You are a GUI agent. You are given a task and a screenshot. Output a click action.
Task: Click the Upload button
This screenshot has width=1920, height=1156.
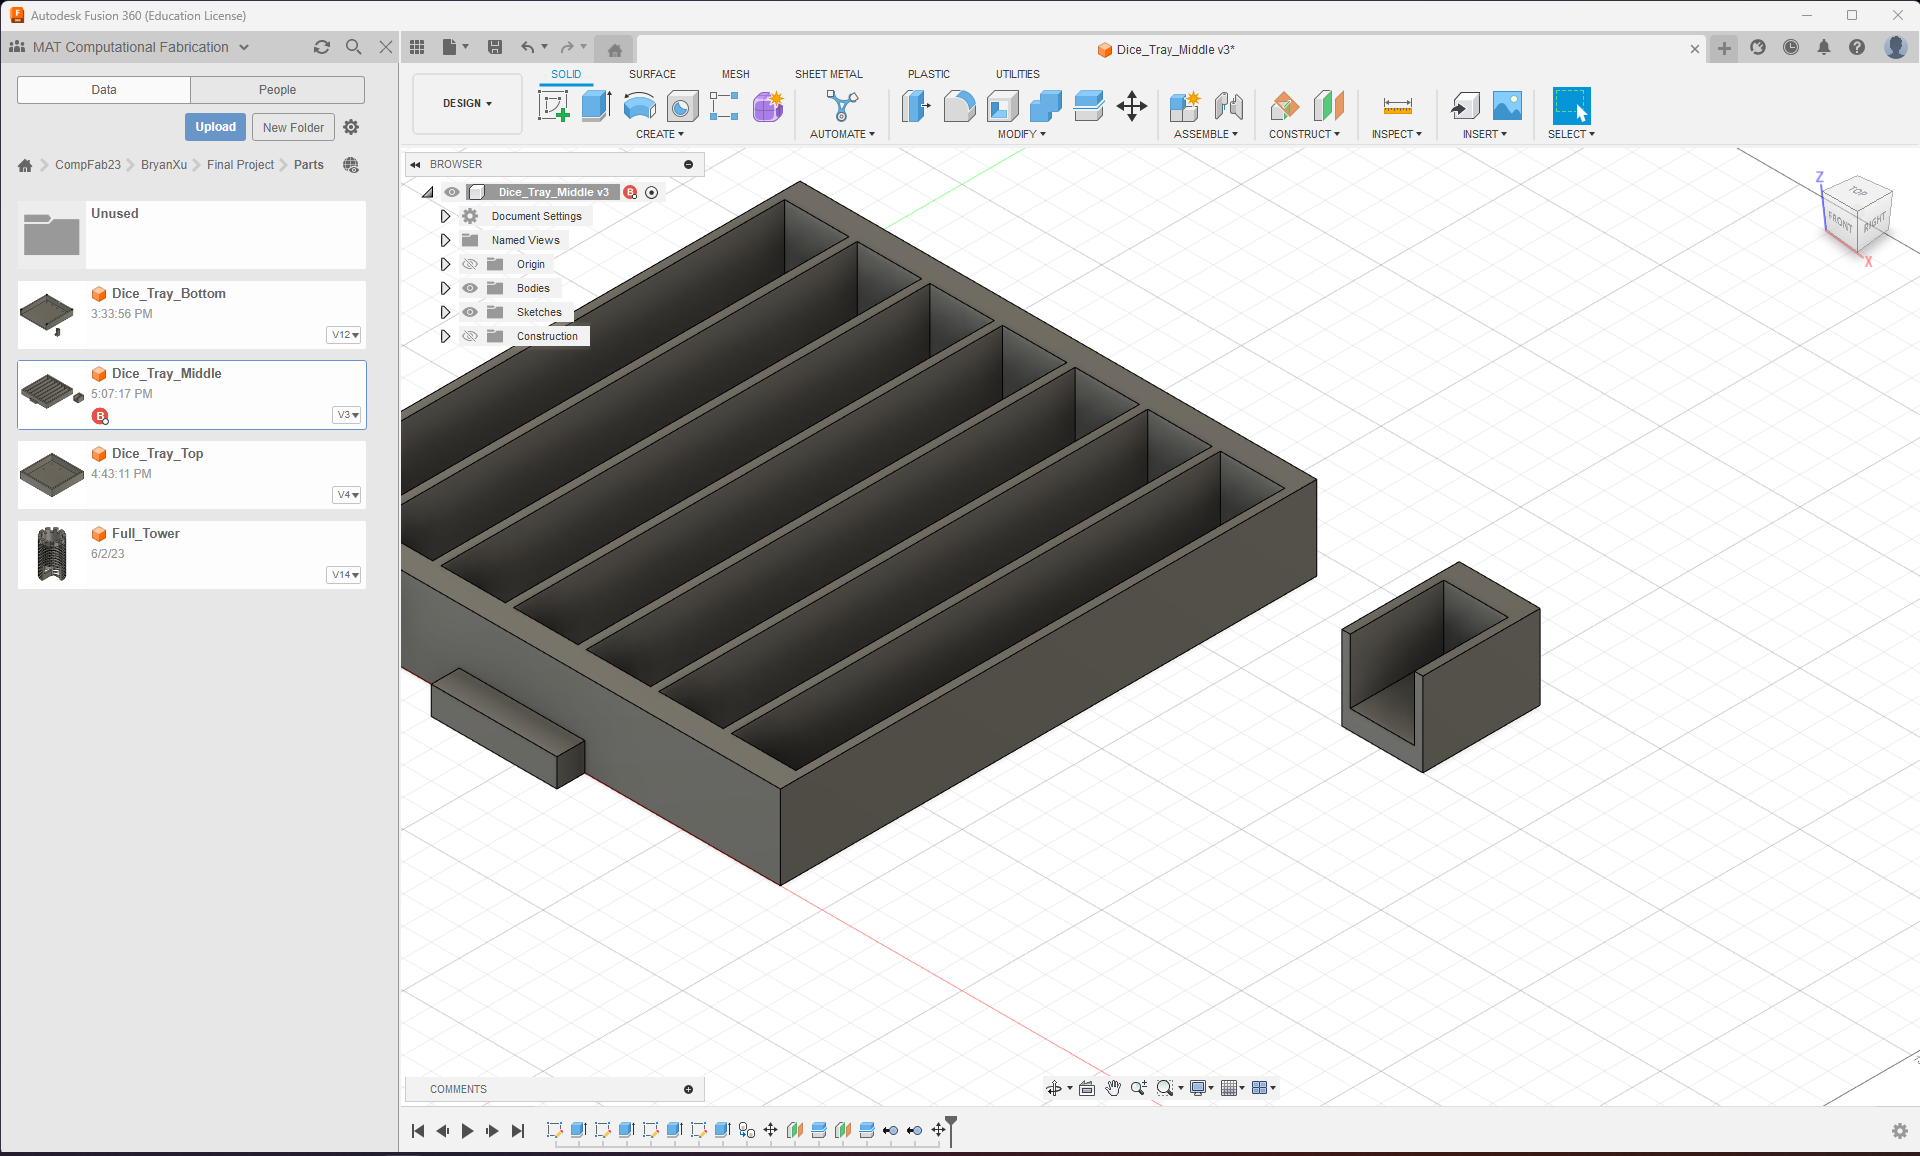click(214, 127)
